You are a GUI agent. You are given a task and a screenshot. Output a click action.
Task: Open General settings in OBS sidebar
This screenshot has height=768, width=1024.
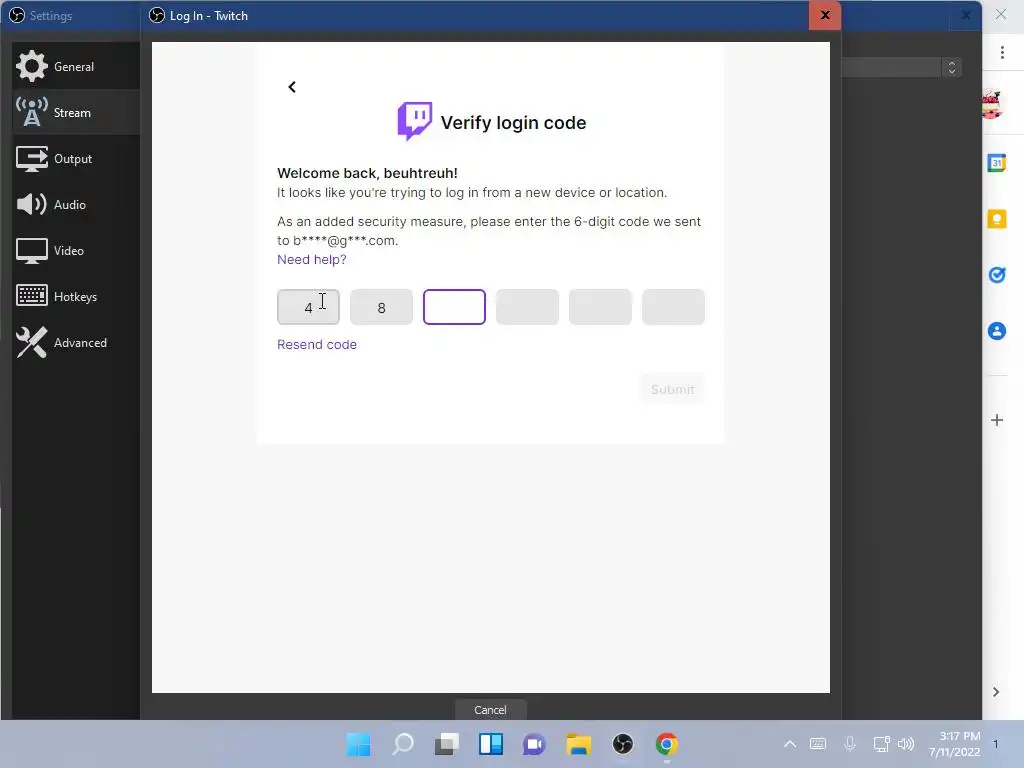tap(76, 66)
